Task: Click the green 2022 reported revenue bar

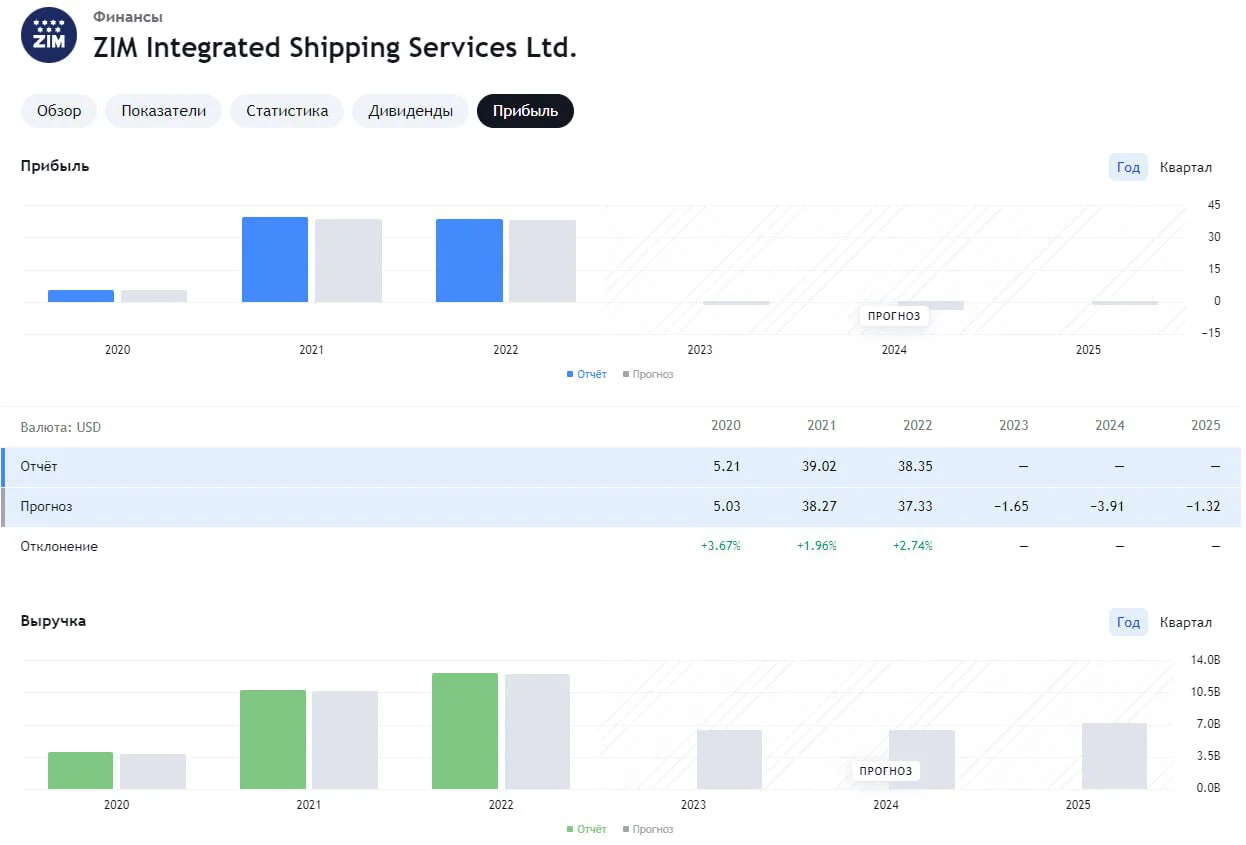Action: coord(465,731)
